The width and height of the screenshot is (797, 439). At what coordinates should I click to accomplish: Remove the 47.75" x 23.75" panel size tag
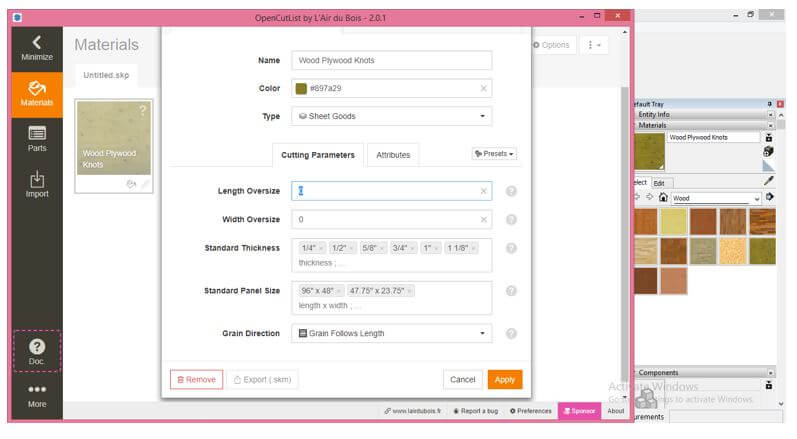click(x=409, y=291)
